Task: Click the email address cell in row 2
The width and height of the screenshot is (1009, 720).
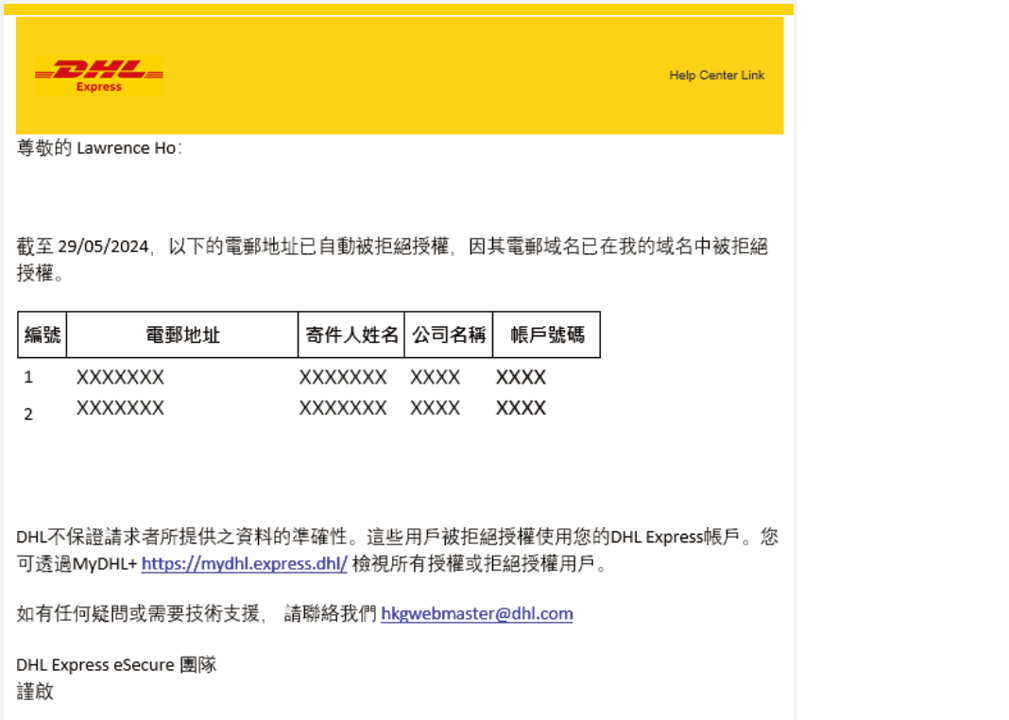Action: coord(120,408)
